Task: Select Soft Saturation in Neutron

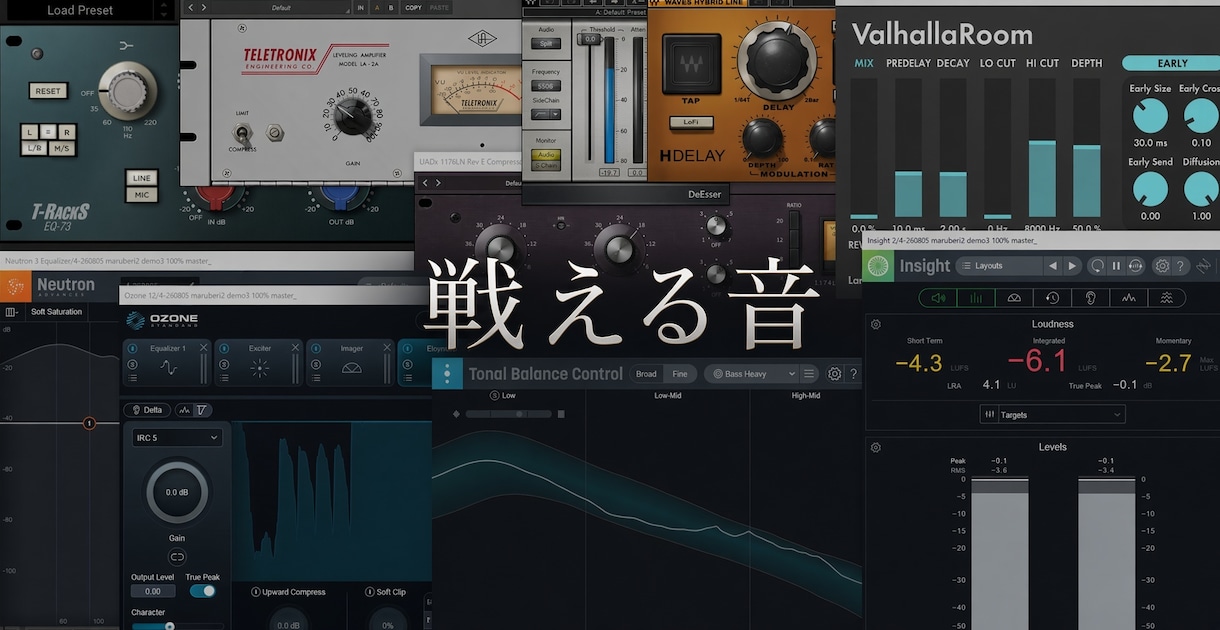Action: [56, 312]
